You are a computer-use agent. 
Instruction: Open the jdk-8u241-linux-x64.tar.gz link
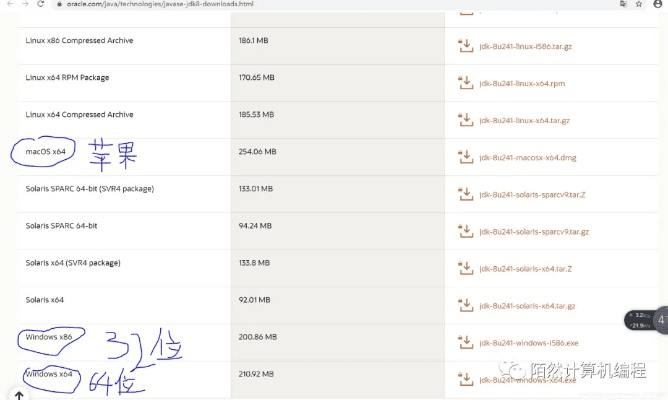coord(524,121)
